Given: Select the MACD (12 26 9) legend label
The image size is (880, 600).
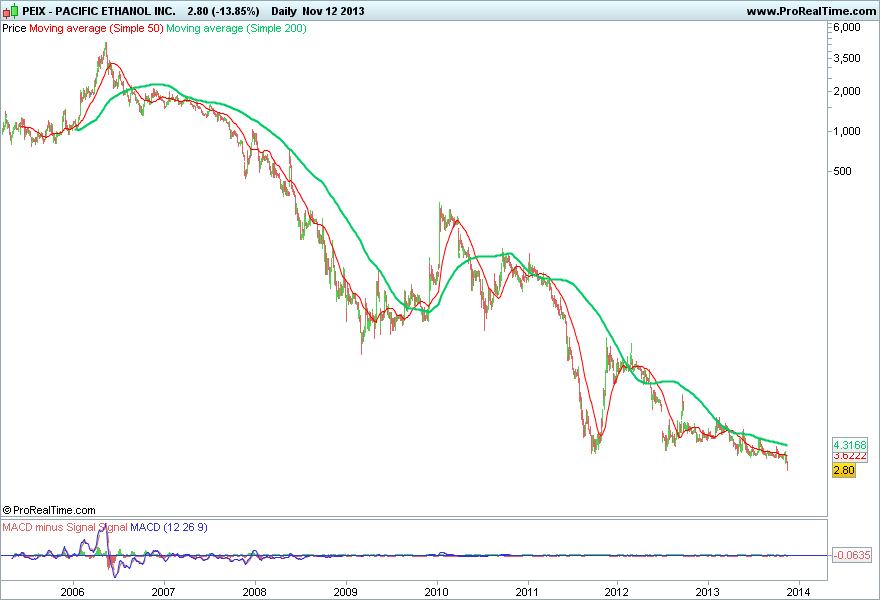Looking at the screenshot, I should pyautogui.click(x=169, y=528).
